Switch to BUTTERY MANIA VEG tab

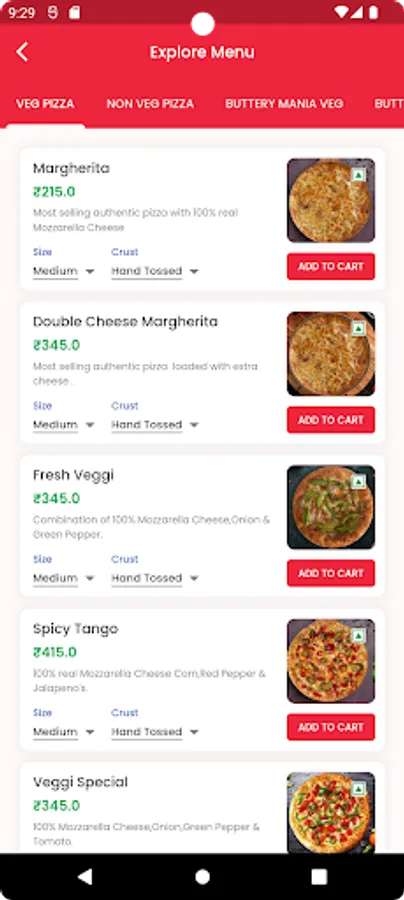pos(284,104)
